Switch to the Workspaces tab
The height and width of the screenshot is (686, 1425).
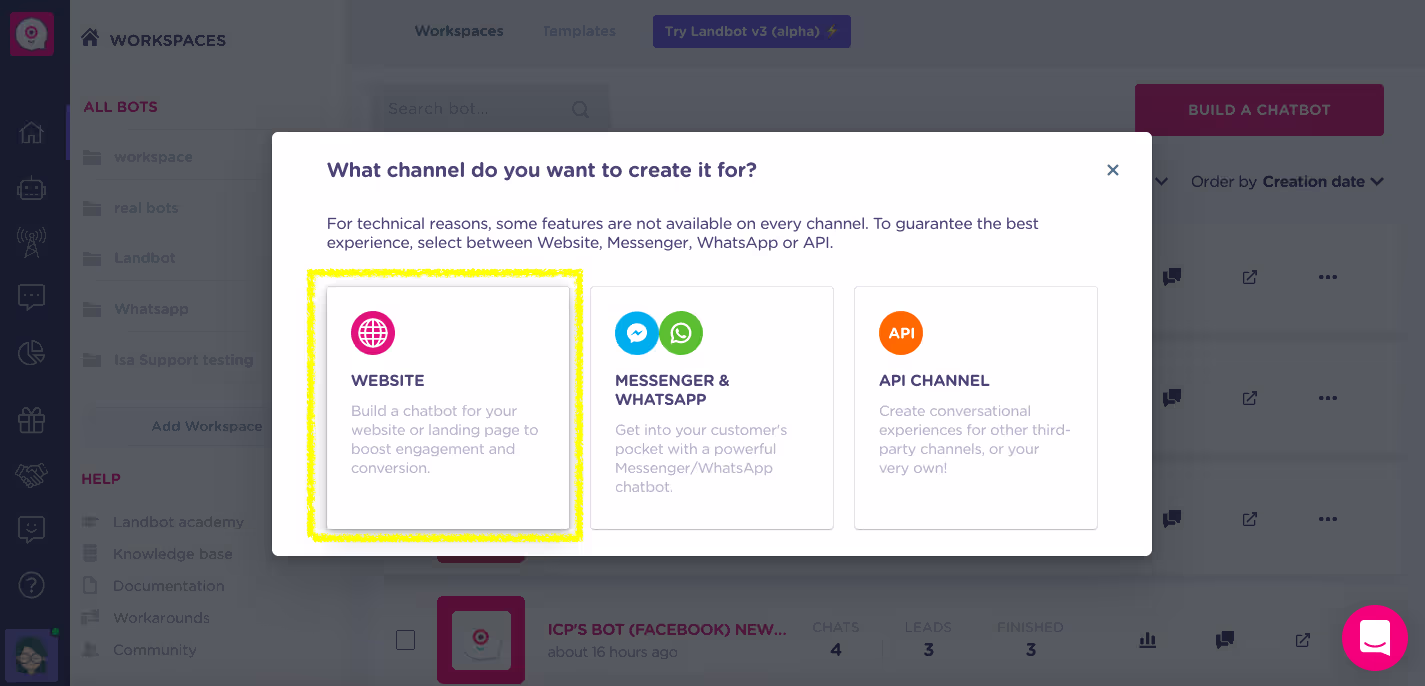click(x=459, y=31)
